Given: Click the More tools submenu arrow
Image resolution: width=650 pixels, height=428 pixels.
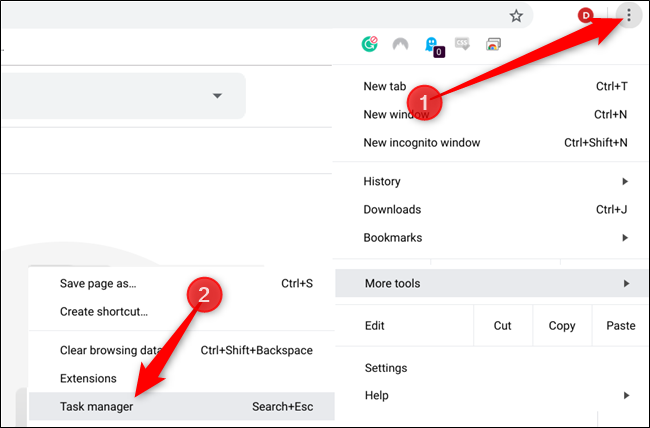Looking at the screenshot, I should 626,283.
